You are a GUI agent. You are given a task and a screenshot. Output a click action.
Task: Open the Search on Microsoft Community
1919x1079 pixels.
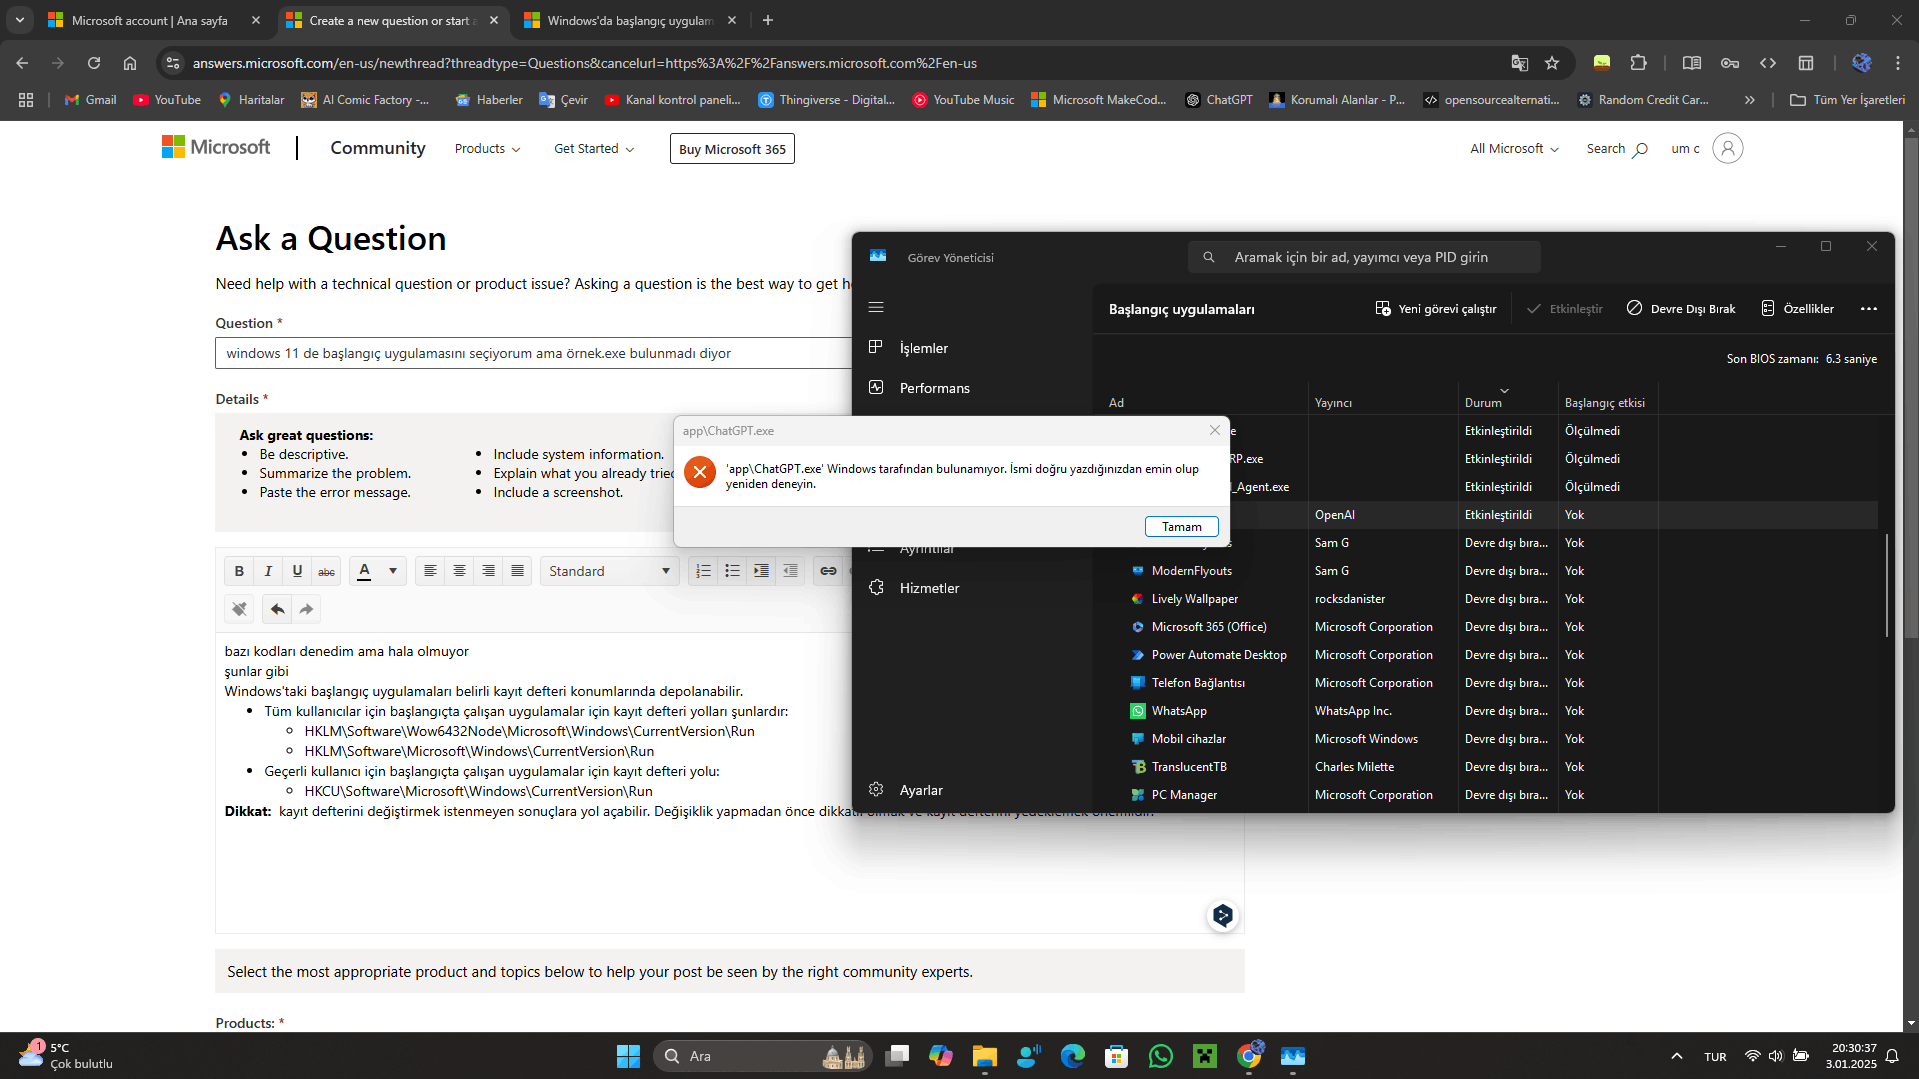point(1616,149)
